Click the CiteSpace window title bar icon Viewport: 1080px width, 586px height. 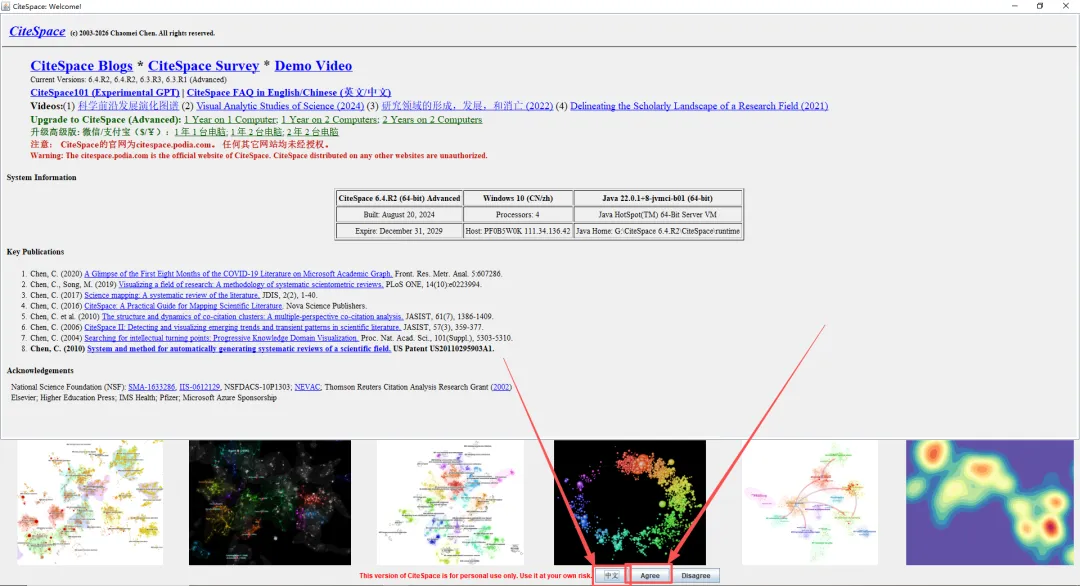[x=6, y=6]
